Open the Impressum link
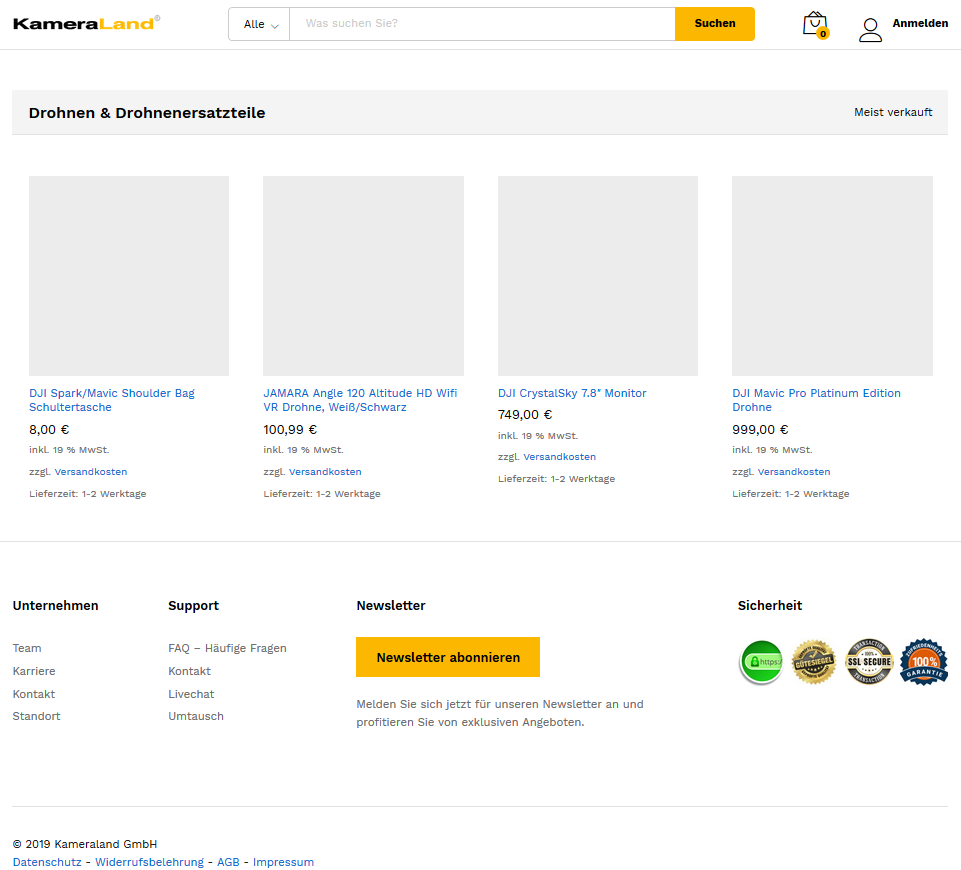The width and height of the screenshot is (961, 870). tap(283, 862)
